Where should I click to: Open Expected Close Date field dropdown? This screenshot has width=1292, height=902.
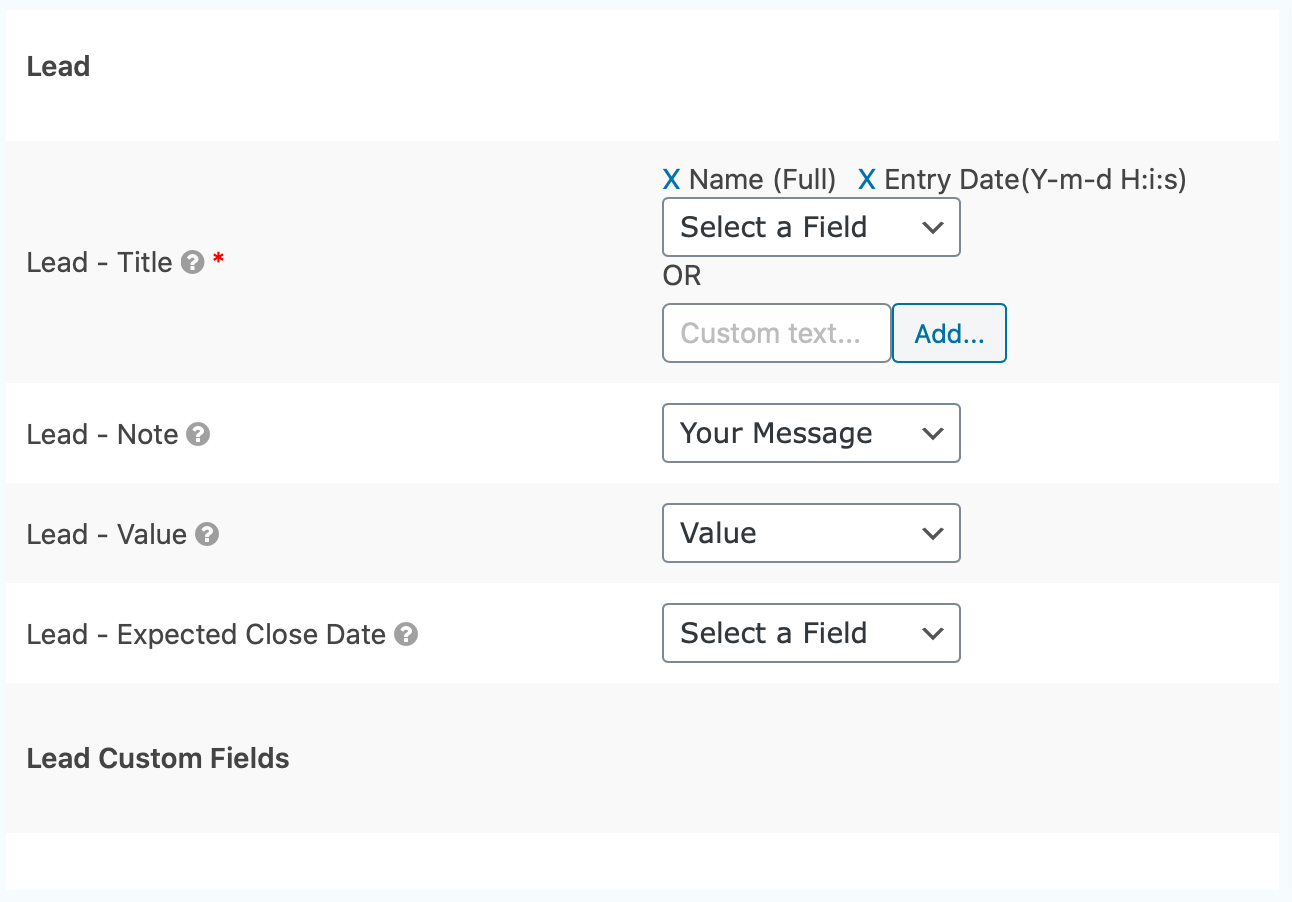click(811, 633)
